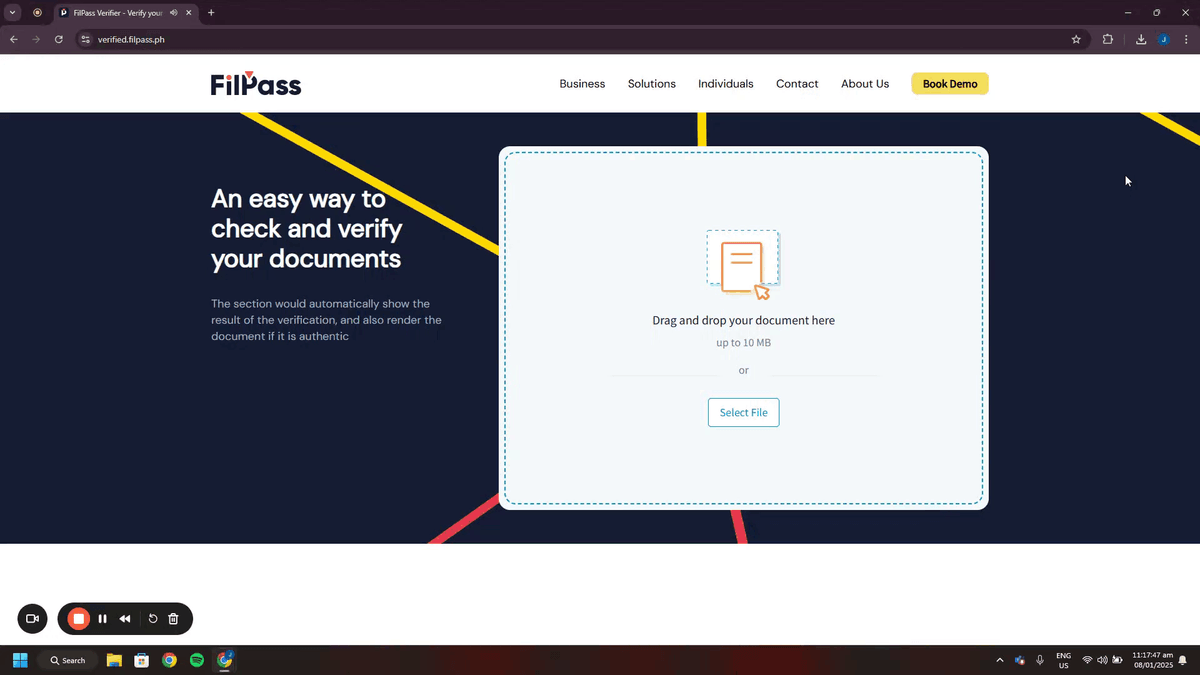The width and height of the screenshot is (1200, 675).
Task: Go forward in the browser
Action: point(36,39)
